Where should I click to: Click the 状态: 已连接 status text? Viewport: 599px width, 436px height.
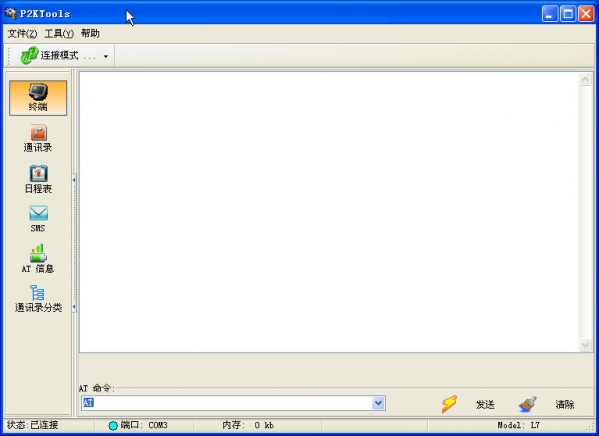pyautogui.click(x=32, y=425)
